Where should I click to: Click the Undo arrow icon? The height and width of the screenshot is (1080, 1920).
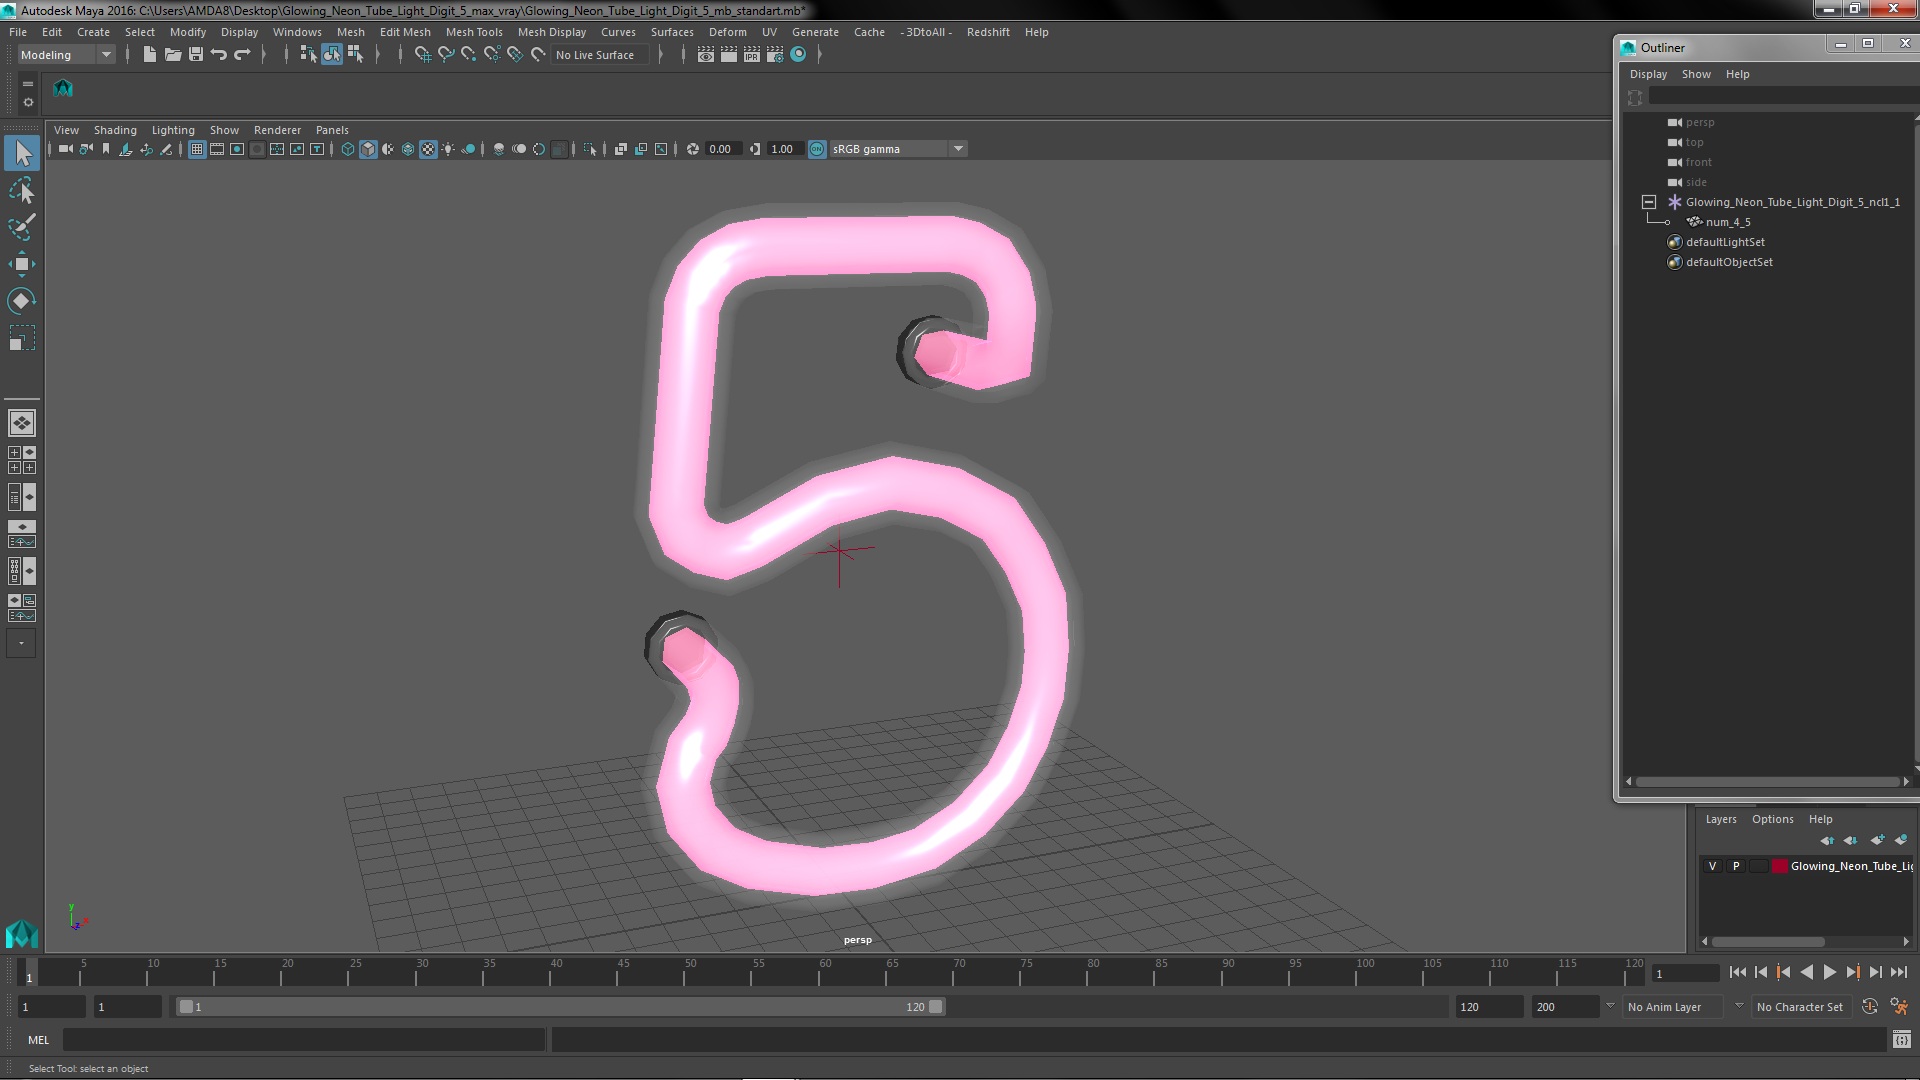point(219,55)
